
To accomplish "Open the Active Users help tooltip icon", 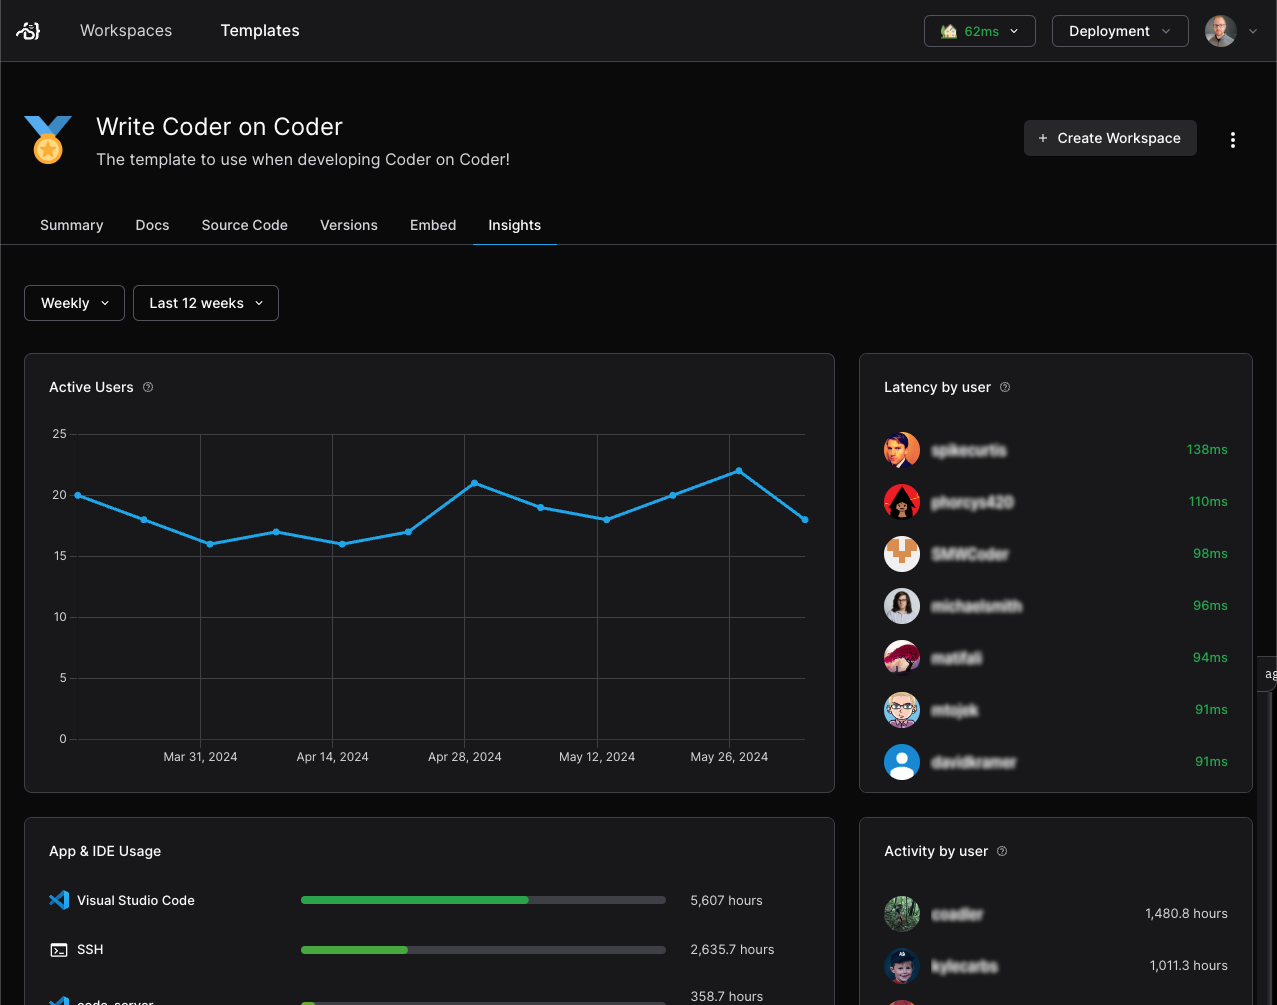I will (147, 386).
